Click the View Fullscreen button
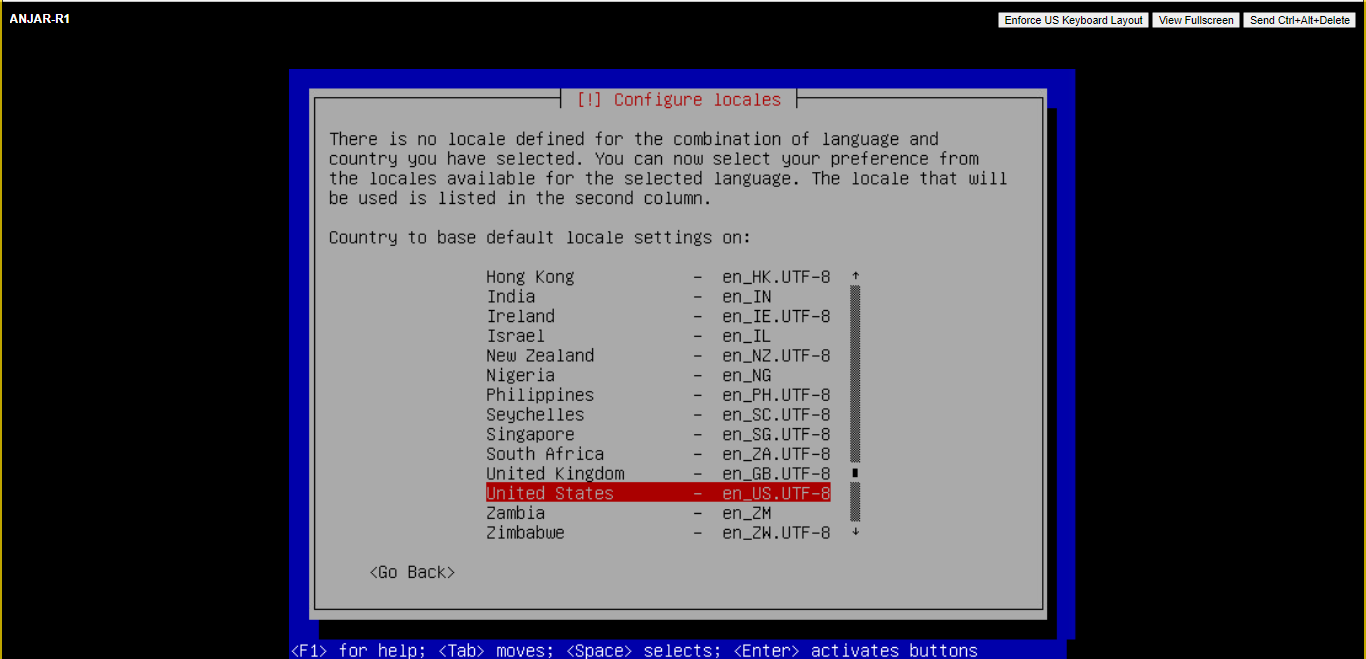The width and height of the screenshot is (1366, 659). [x=1196, y=20]
